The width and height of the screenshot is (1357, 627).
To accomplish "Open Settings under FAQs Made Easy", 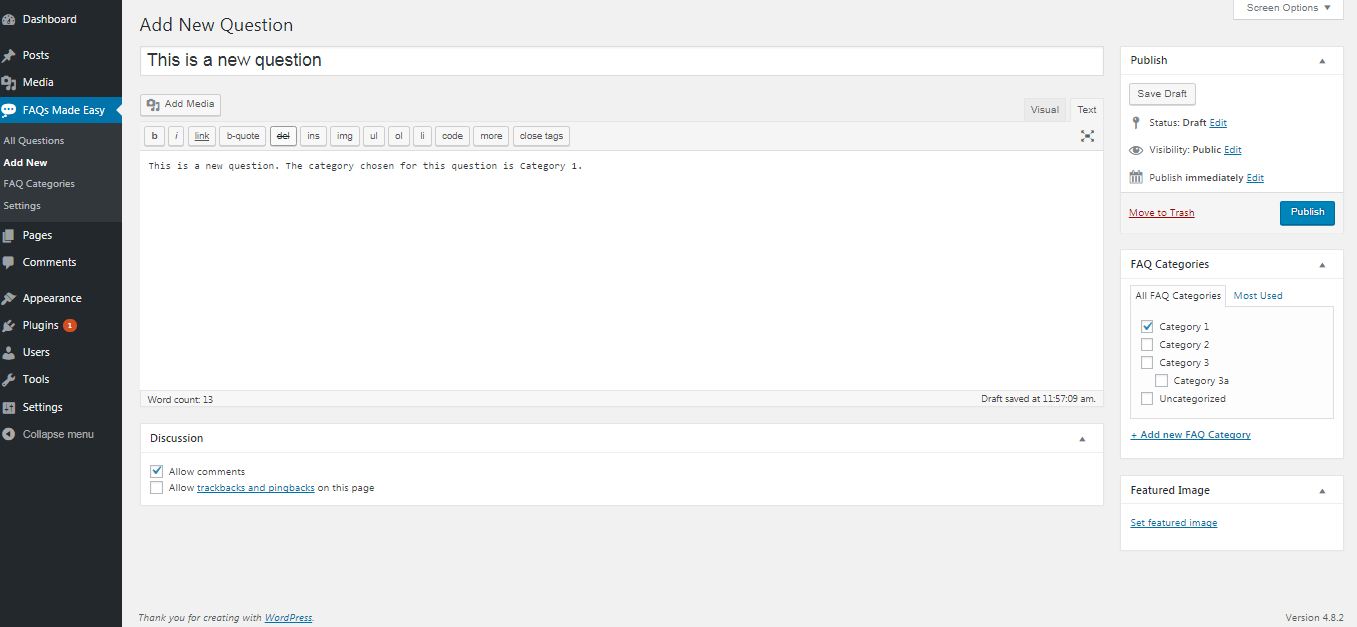I will [22, 206].
